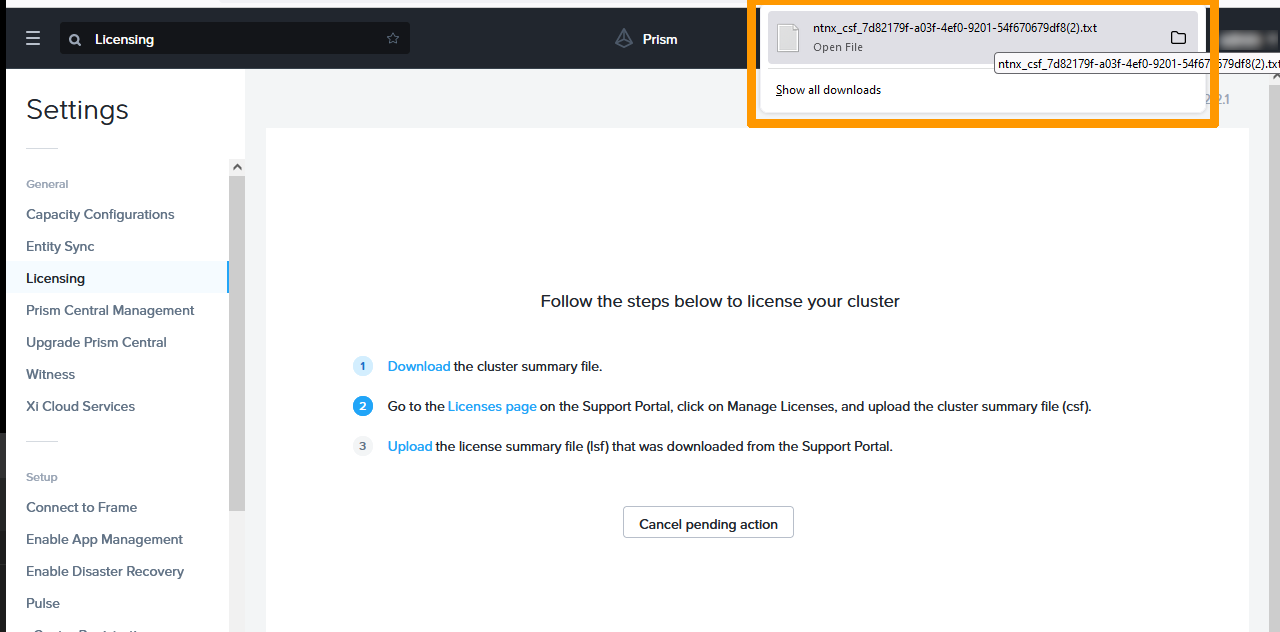Click Download cluster summary file link
Image resolution: width=1280 pixels, height=632 pixels.
(418, 366)
